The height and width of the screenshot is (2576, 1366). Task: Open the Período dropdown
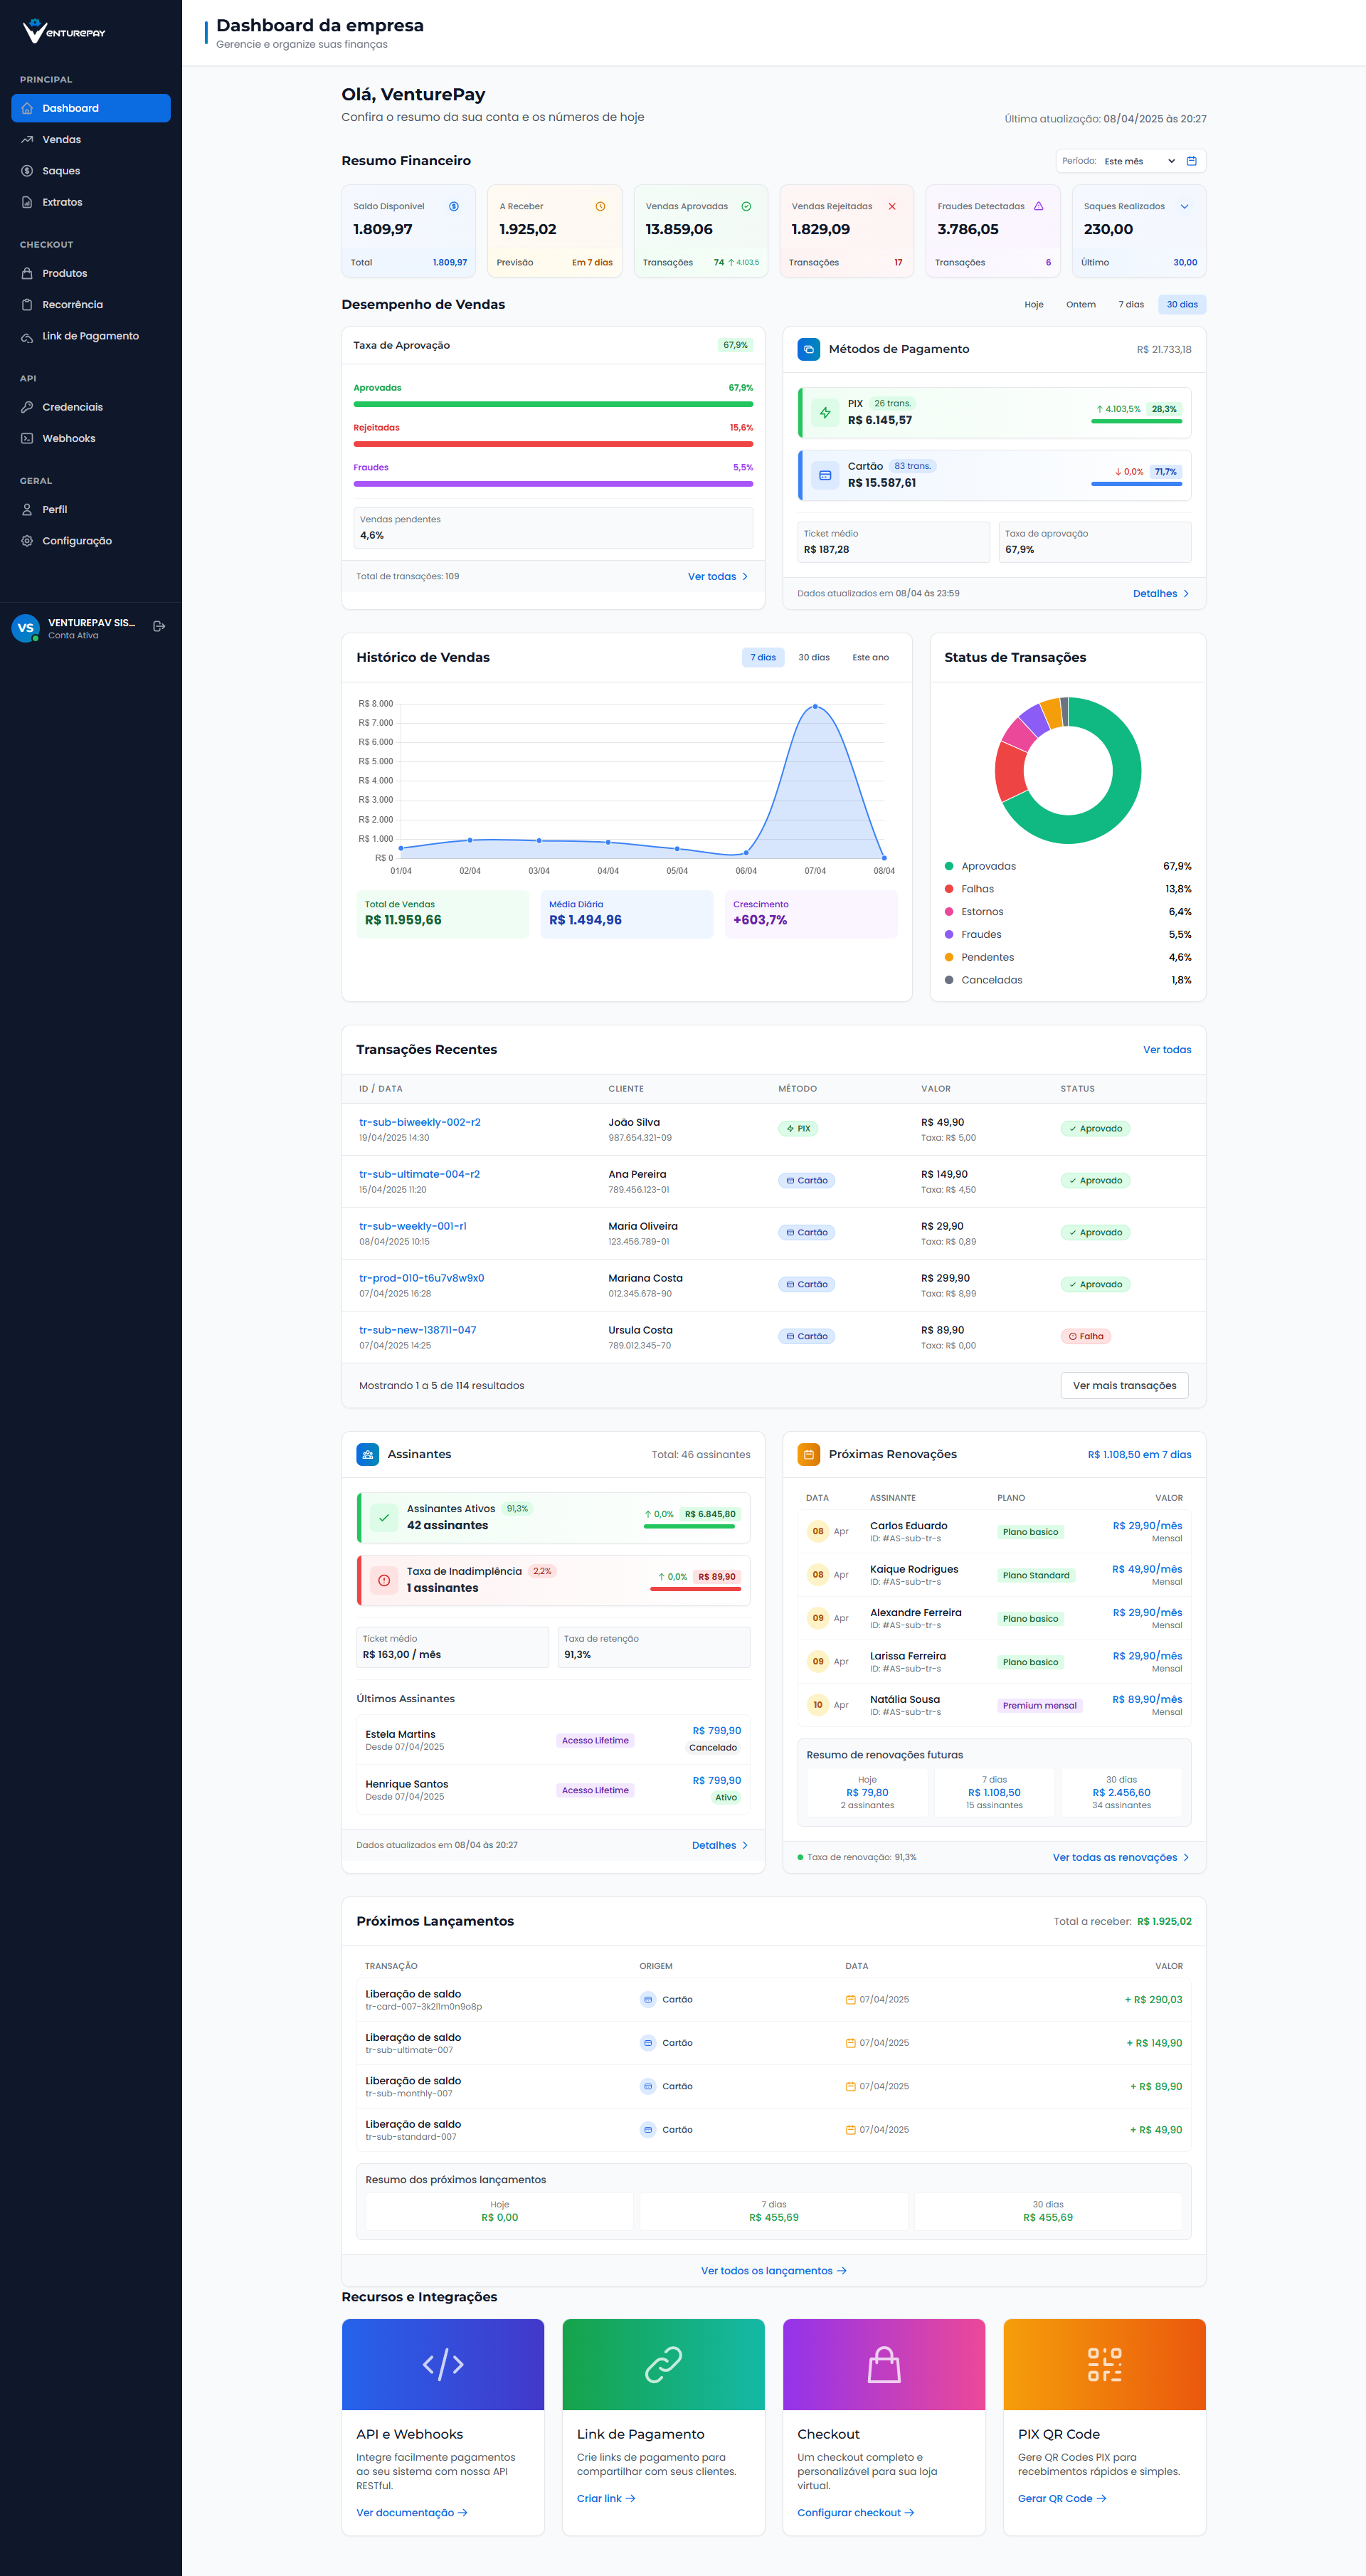pyautogui.click(x=1139, y=161)
